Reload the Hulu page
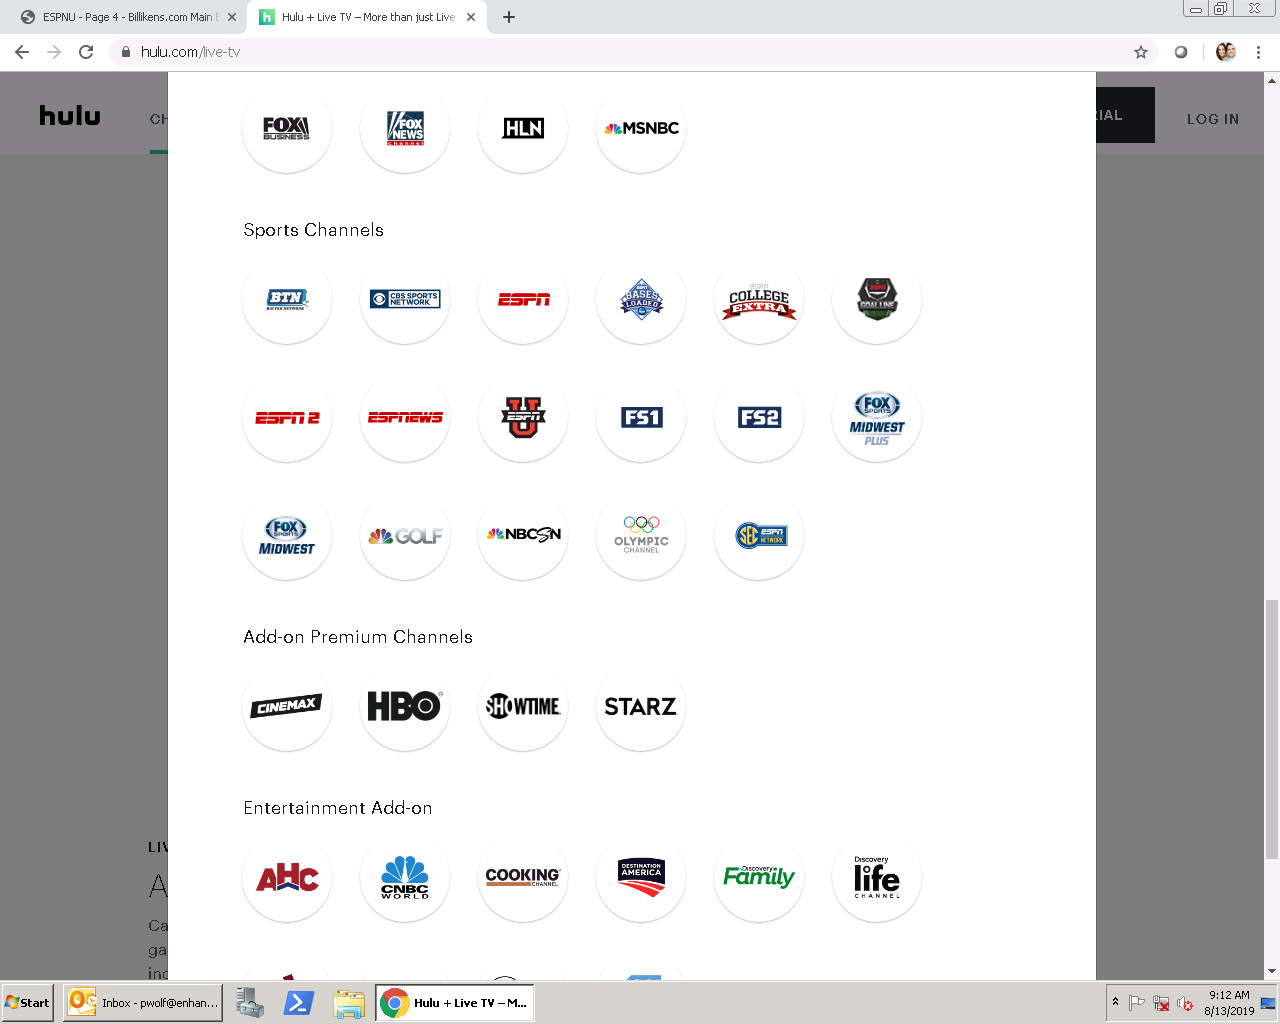1280x1024 pixels. [86, 52]
